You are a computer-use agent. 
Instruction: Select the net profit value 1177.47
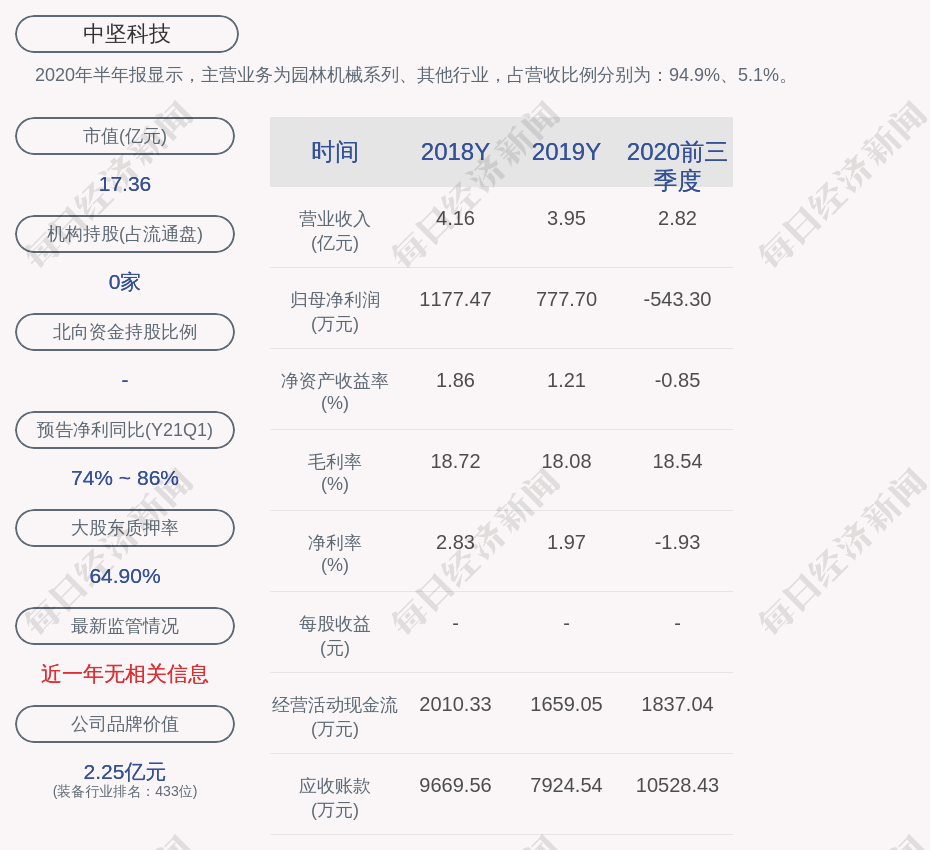[455, 299]
